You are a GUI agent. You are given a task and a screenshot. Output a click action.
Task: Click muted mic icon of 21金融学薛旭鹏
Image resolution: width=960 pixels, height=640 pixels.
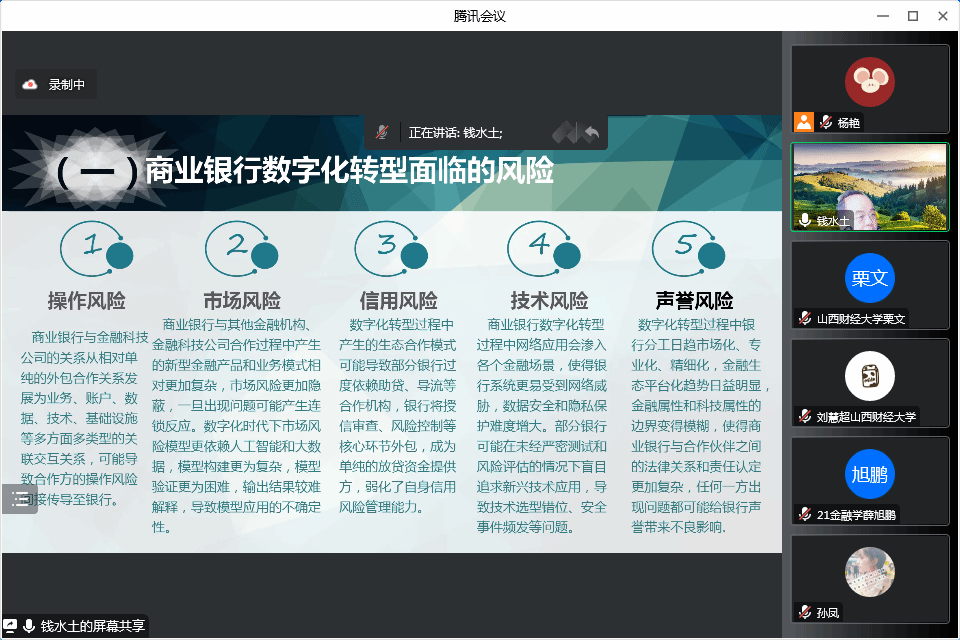pos(805,515)
